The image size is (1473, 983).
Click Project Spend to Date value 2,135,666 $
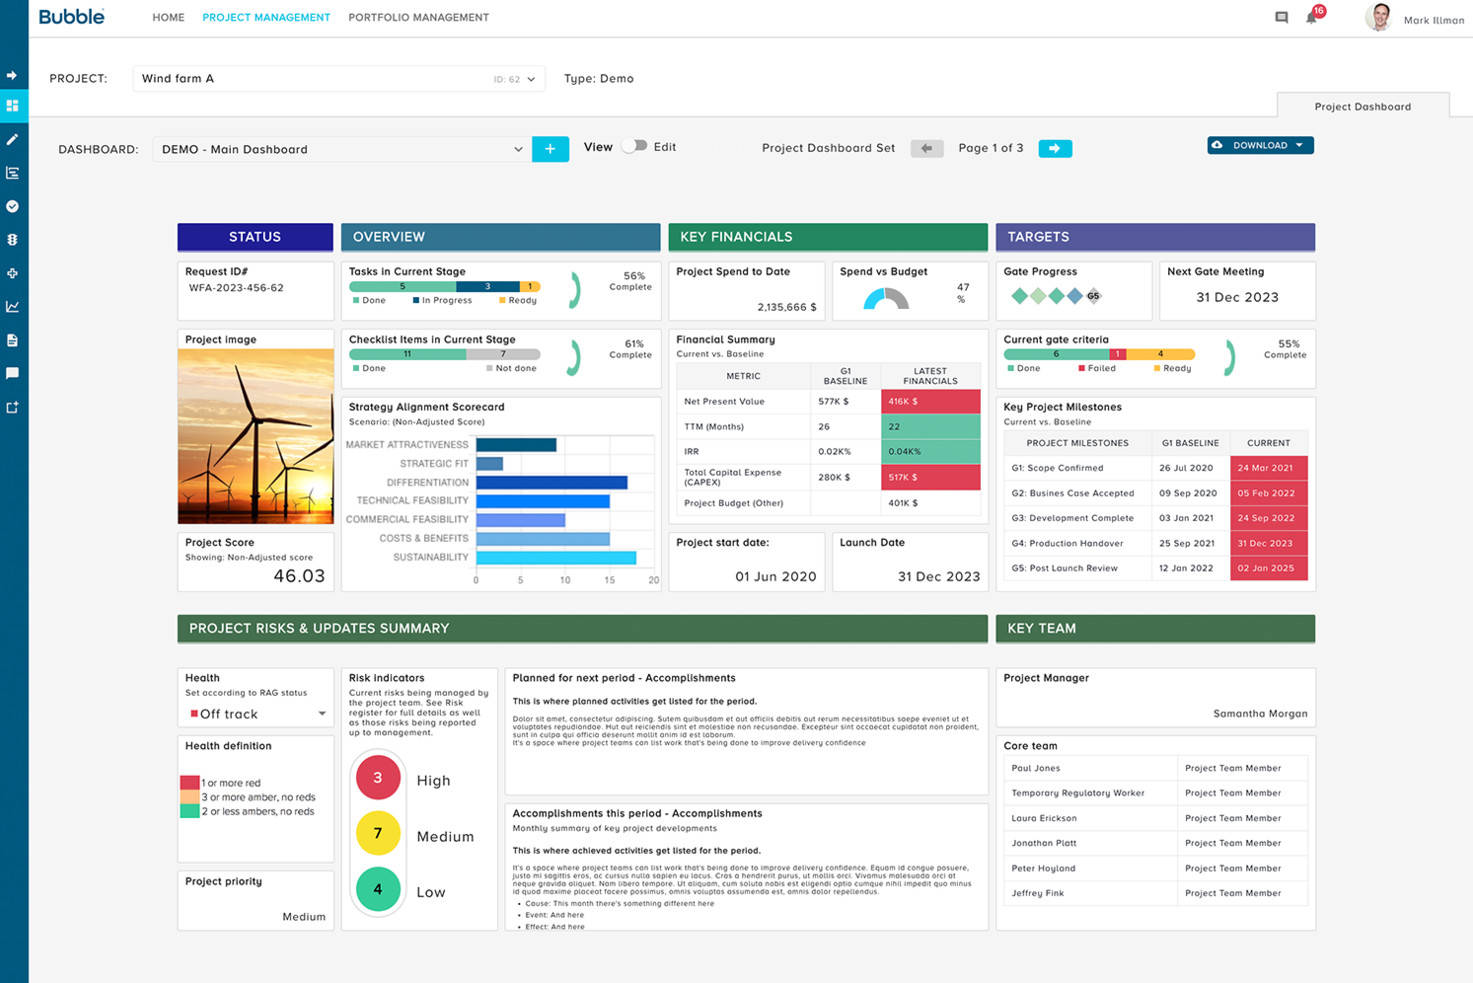click(787, 307)
